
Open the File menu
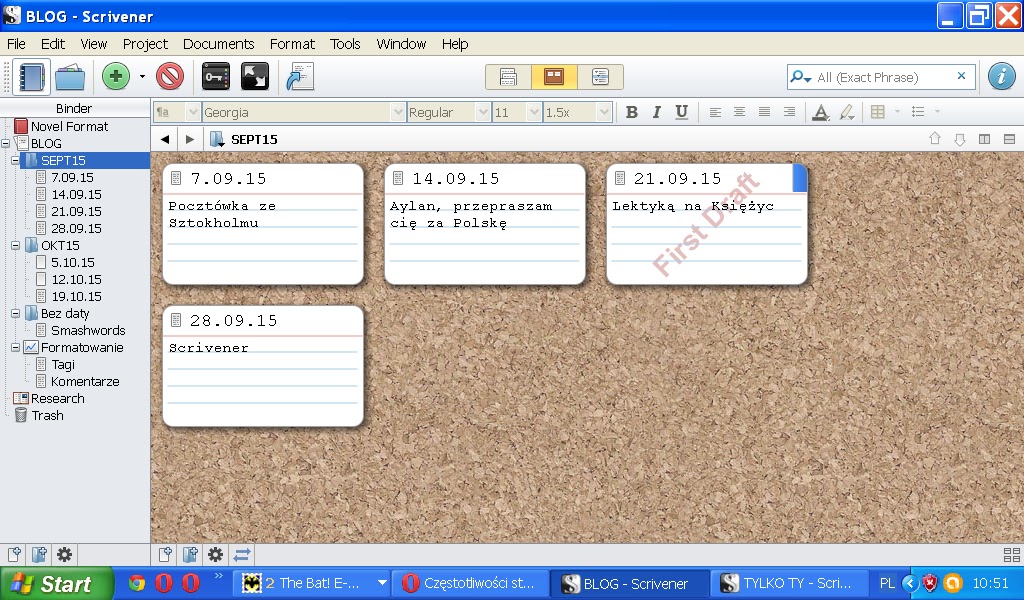(x=16, y=44)
